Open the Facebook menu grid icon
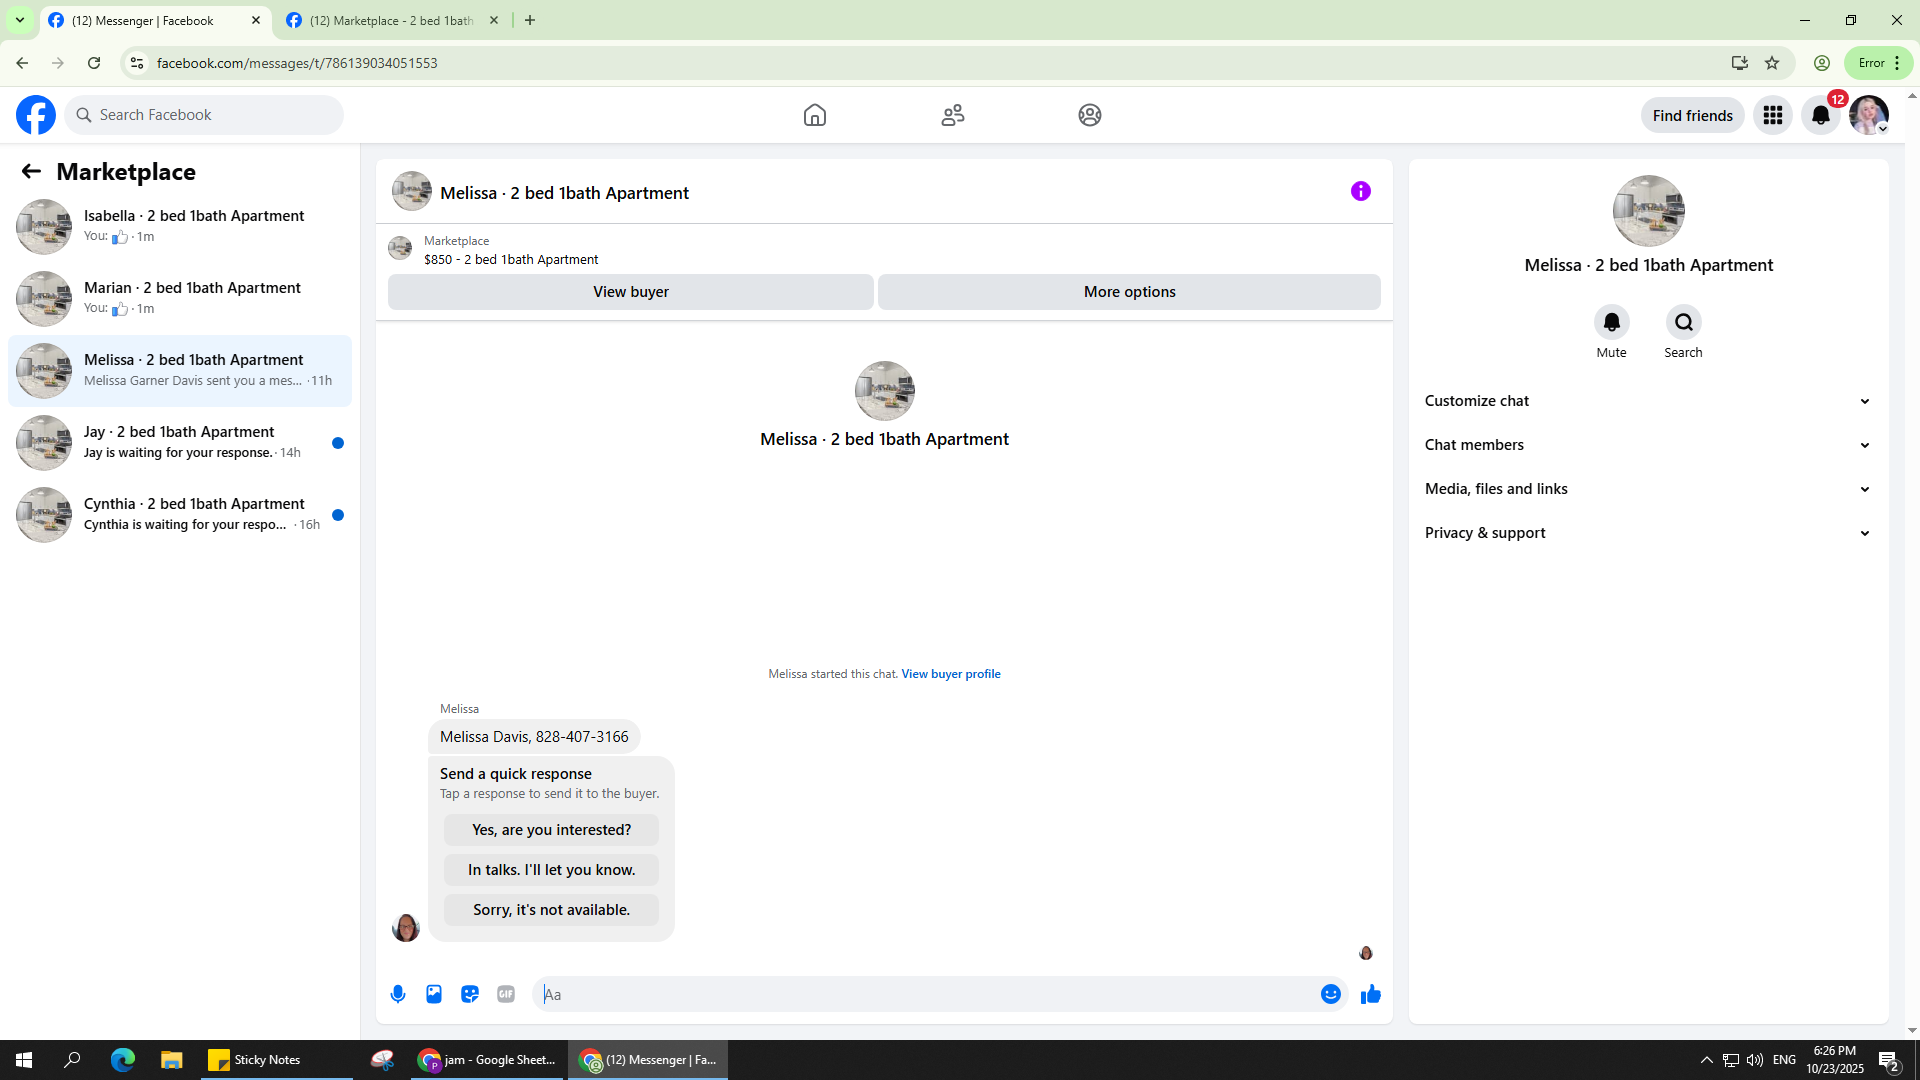 (1773, 115)
